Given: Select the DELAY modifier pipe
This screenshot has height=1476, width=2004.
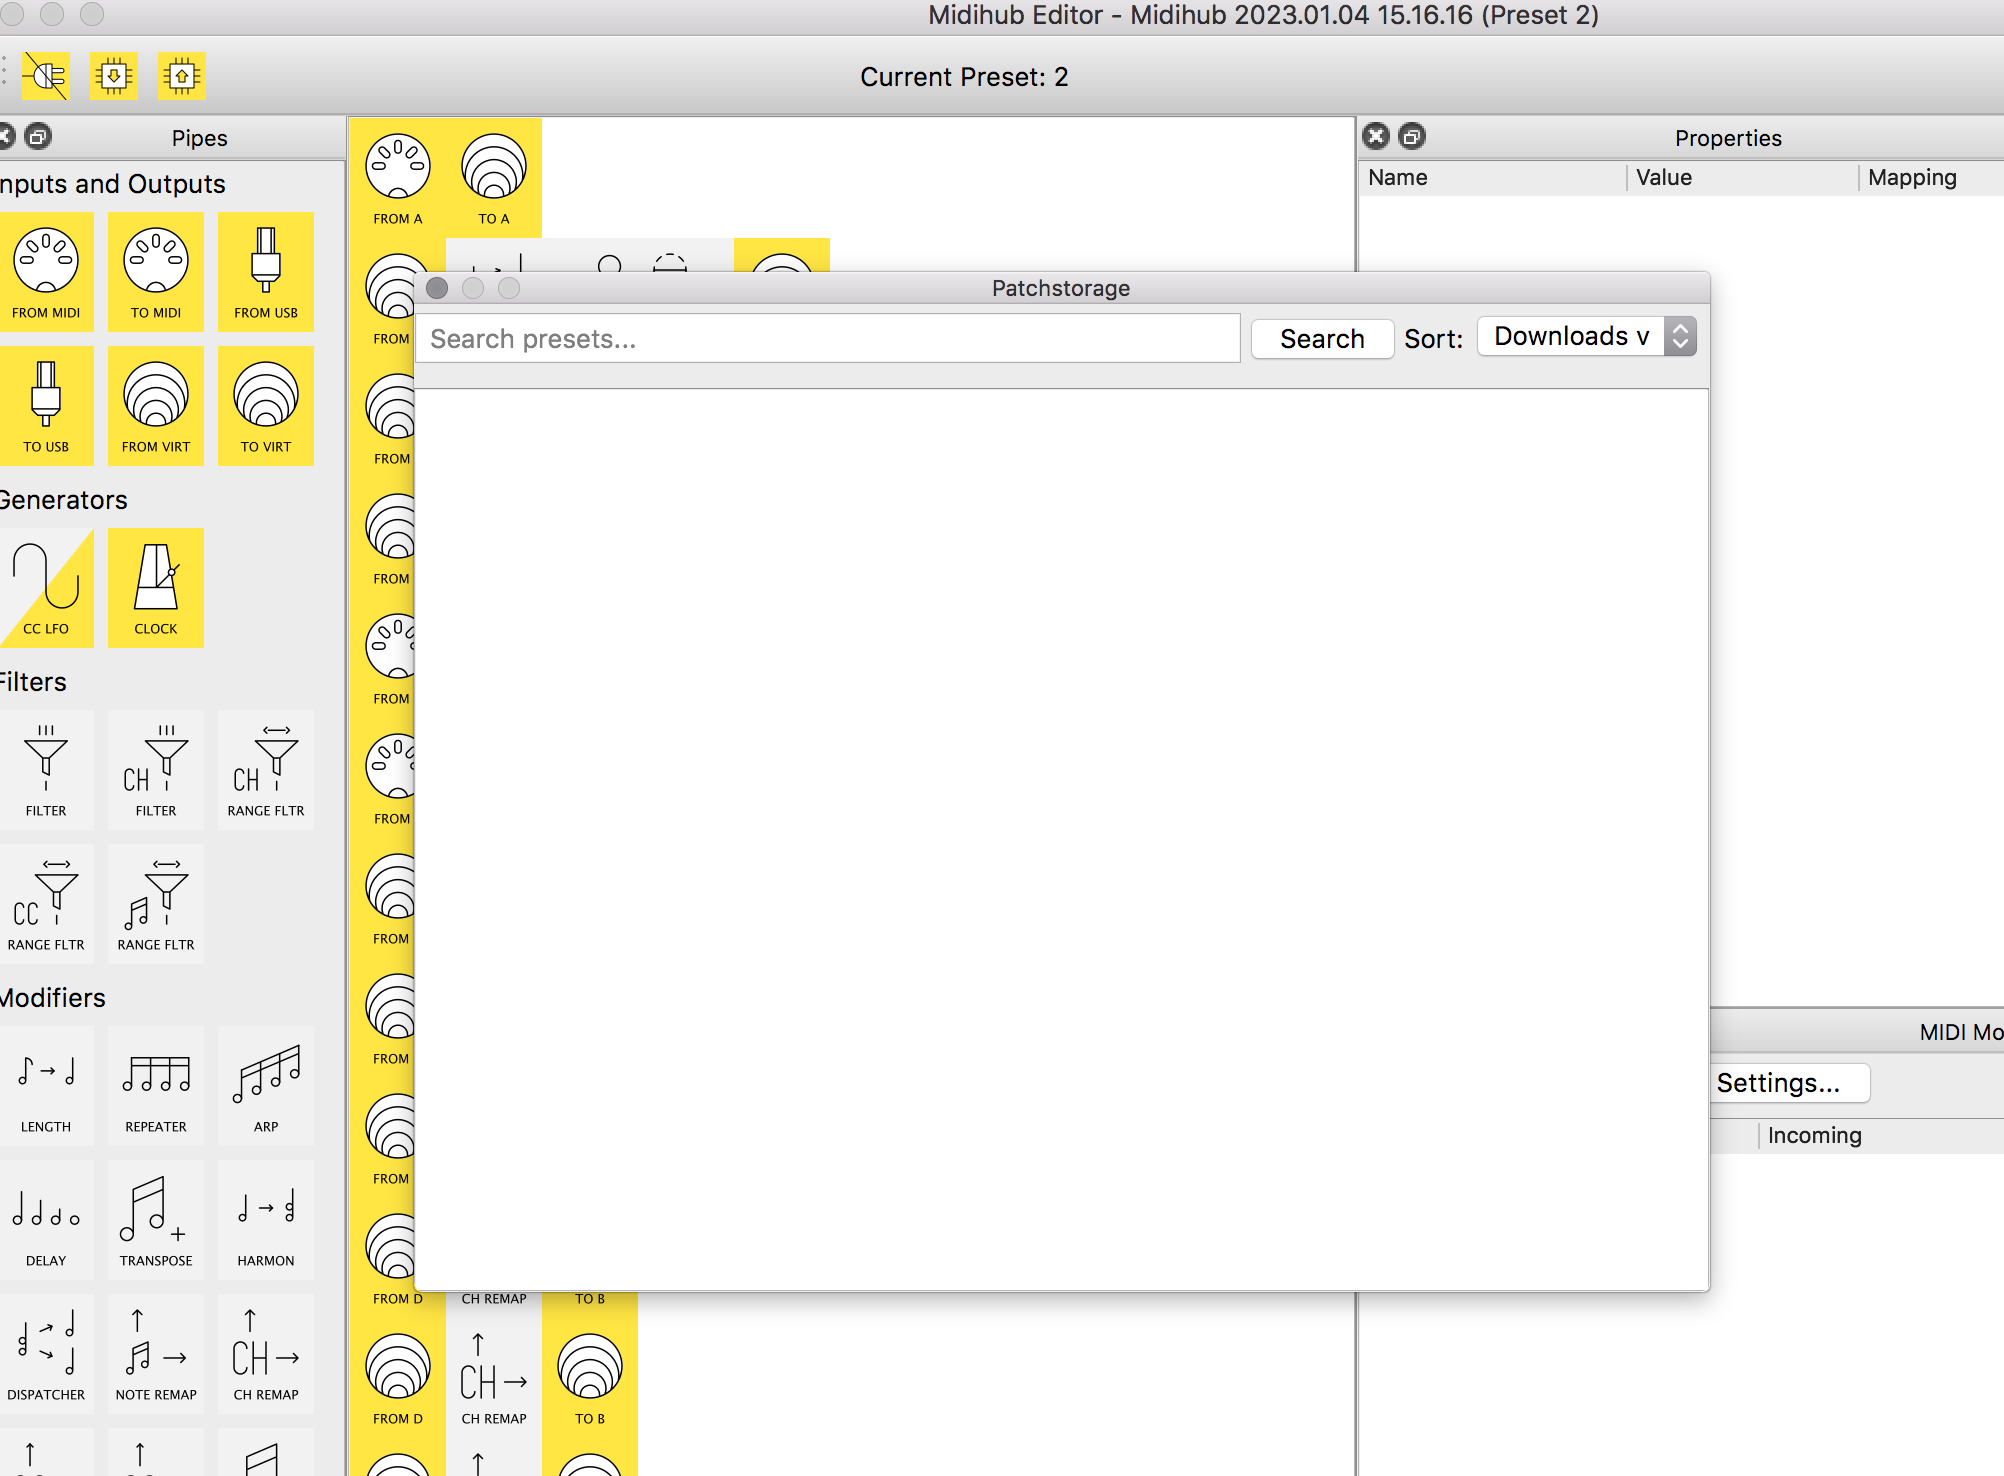Looking at the screenshot, I should tap(46, 1219).
